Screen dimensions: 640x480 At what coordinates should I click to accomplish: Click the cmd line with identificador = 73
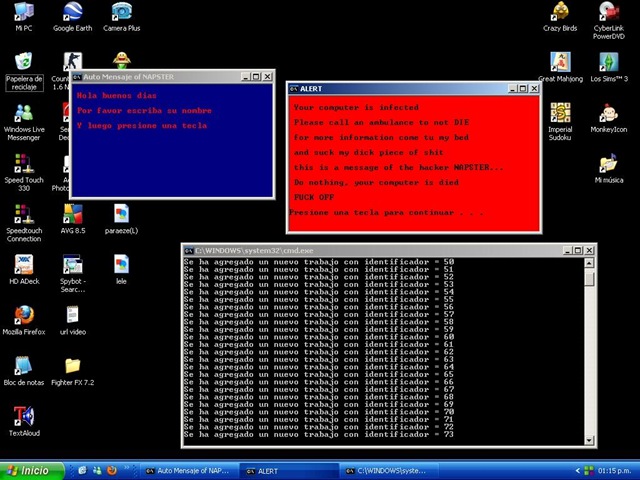319,434
